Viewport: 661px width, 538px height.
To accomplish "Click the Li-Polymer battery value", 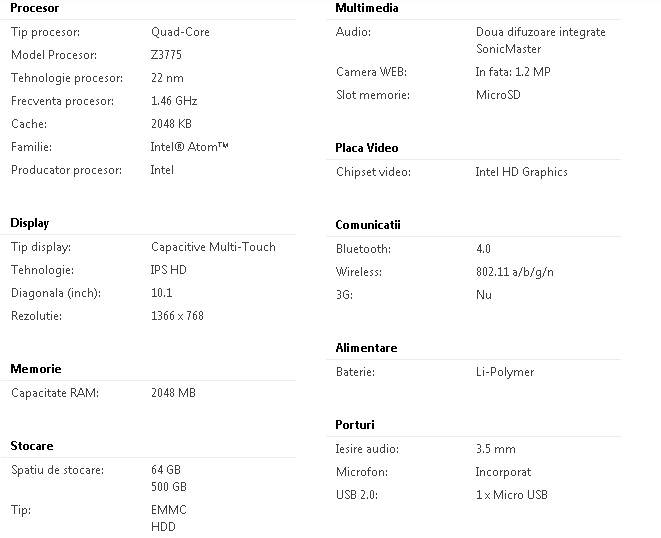I will (505, 372).
